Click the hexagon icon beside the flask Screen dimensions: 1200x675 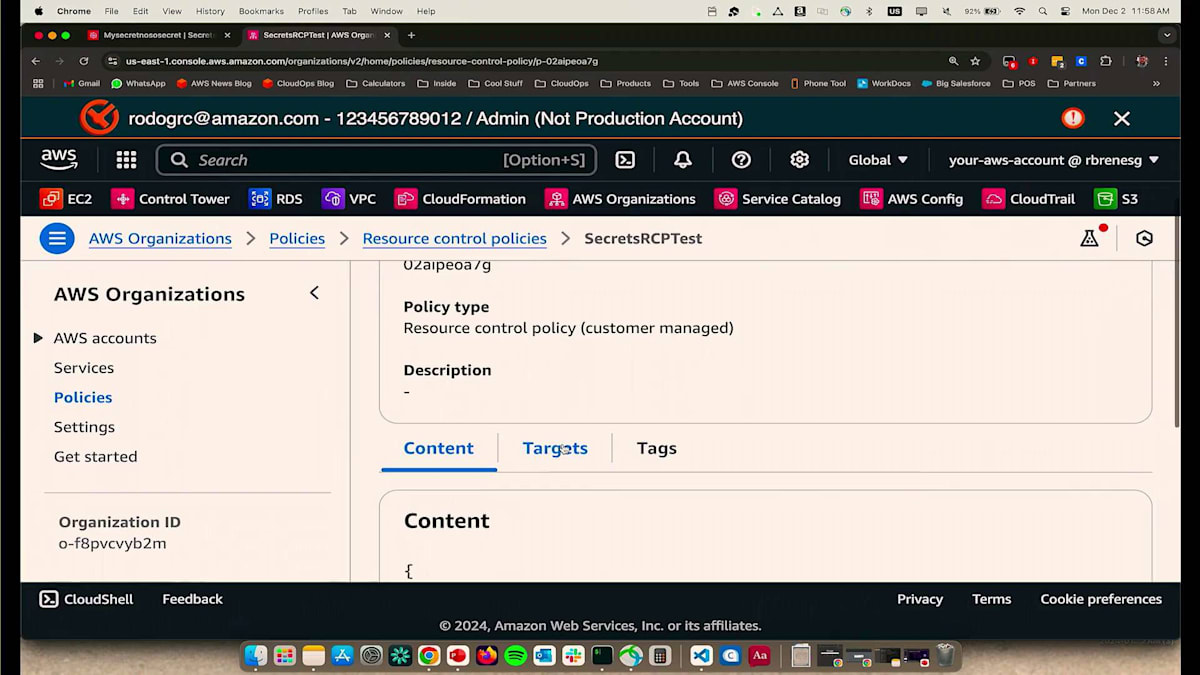pyautogui.click(x=1145, y=238)
